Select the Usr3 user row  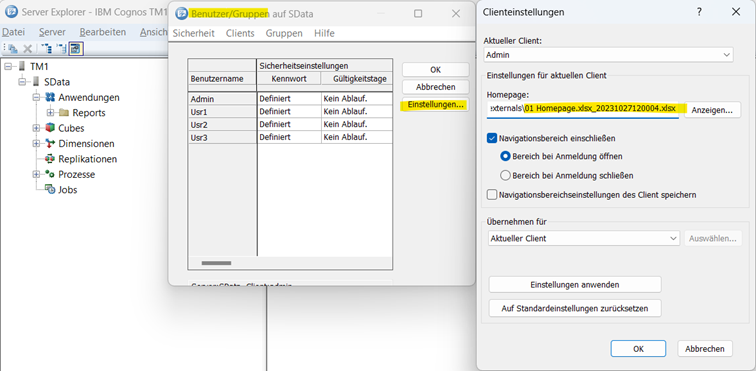pyautogui.click(x=222, y=137)
